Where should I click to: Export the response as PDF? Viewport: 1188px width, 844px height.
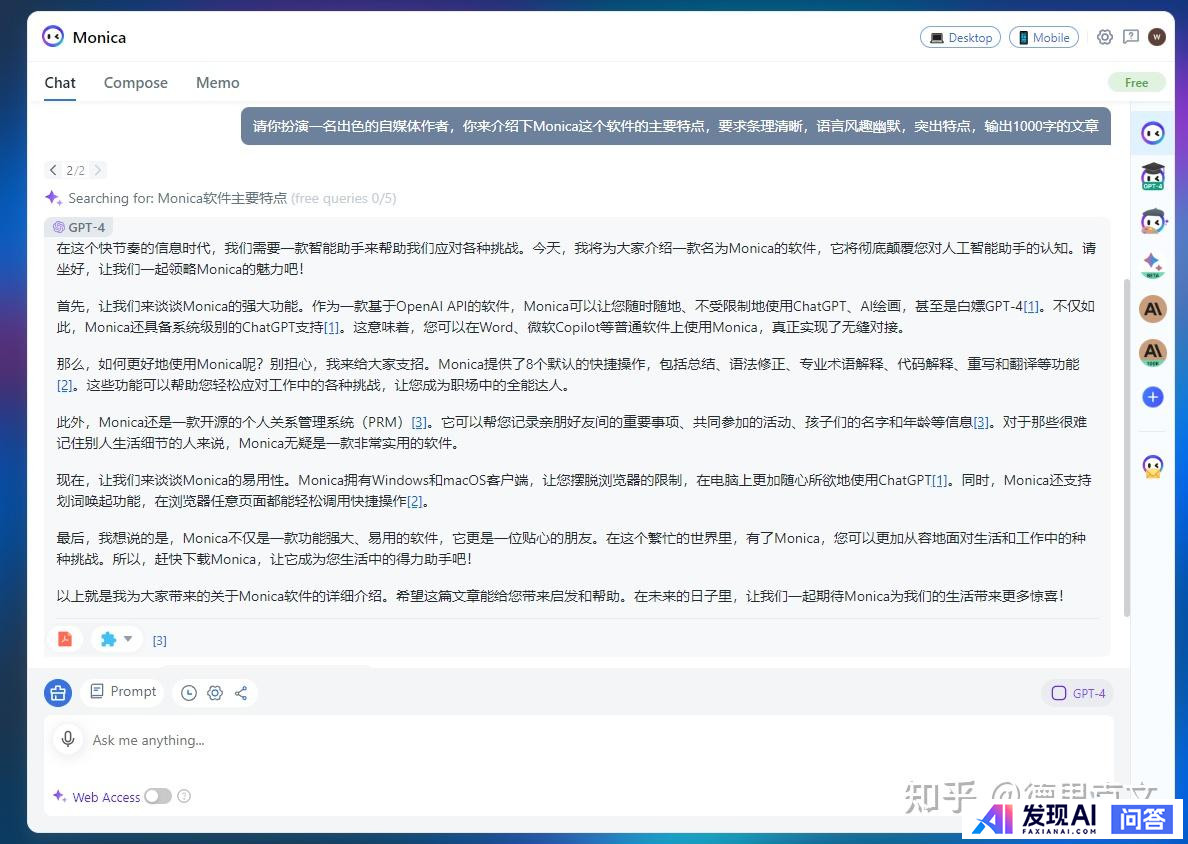(65, 639)
